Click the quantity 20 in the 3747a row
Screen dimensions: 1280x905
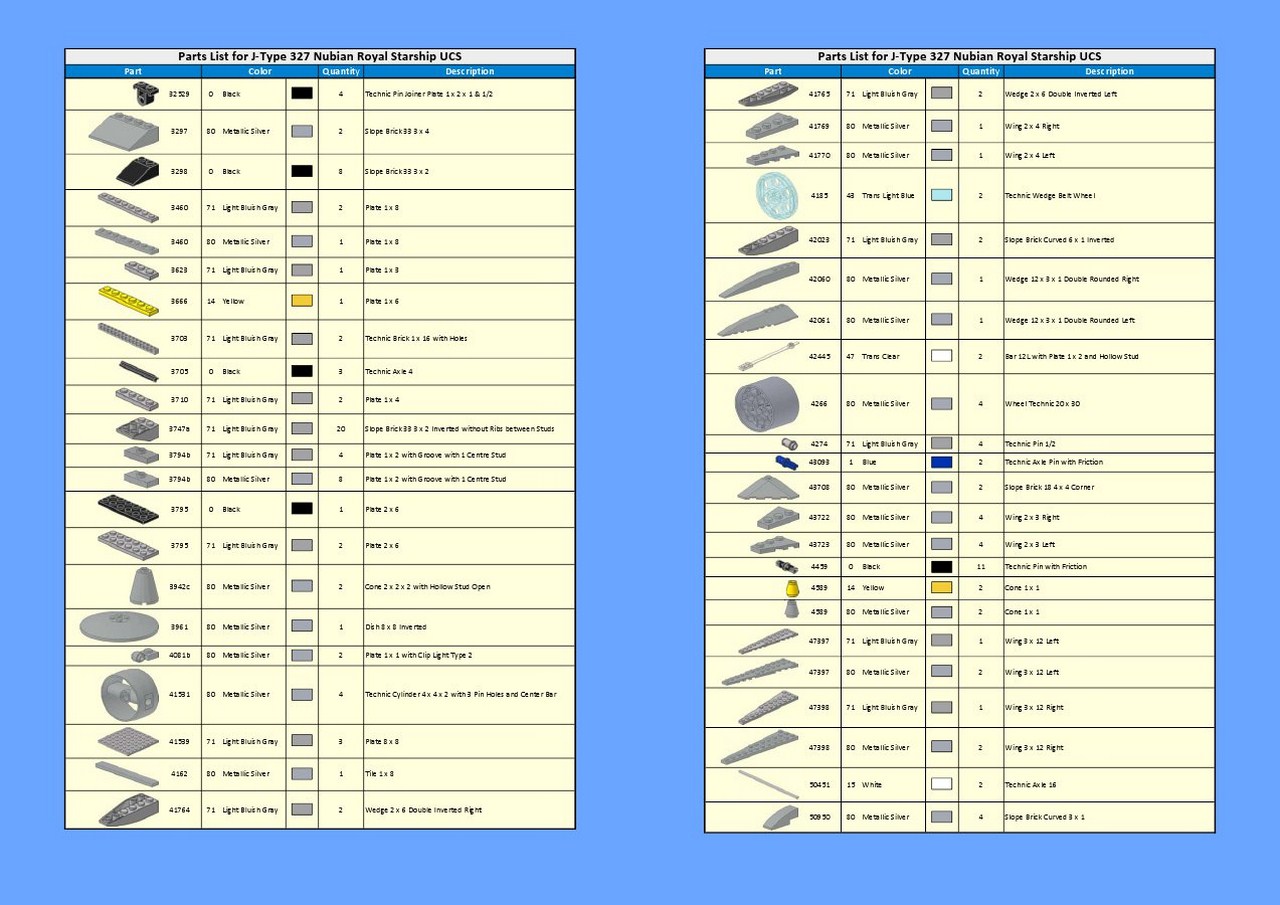341,428
